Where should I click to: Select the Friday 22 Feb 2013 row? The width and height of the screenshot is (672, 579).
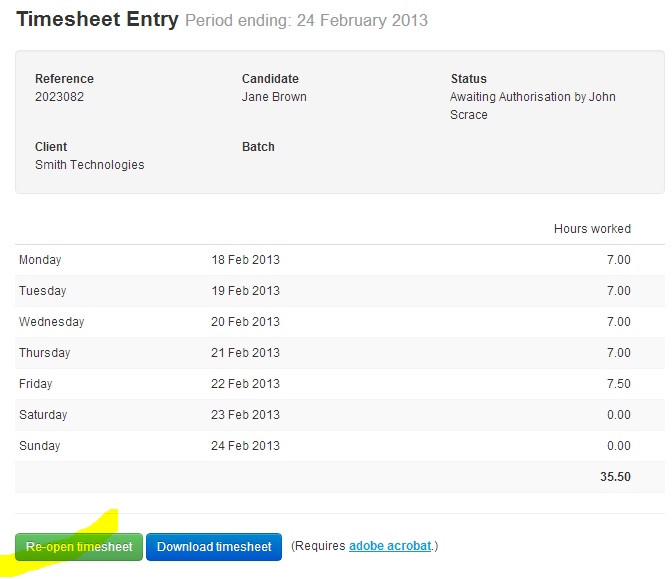[339, 384]
